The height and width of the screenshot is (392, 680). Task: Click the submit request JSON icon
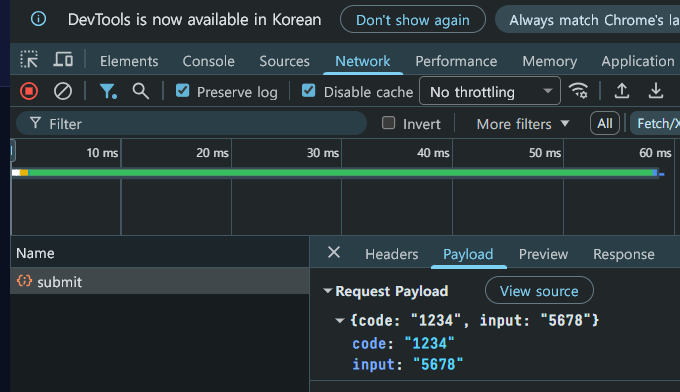(x=24, y=281)
